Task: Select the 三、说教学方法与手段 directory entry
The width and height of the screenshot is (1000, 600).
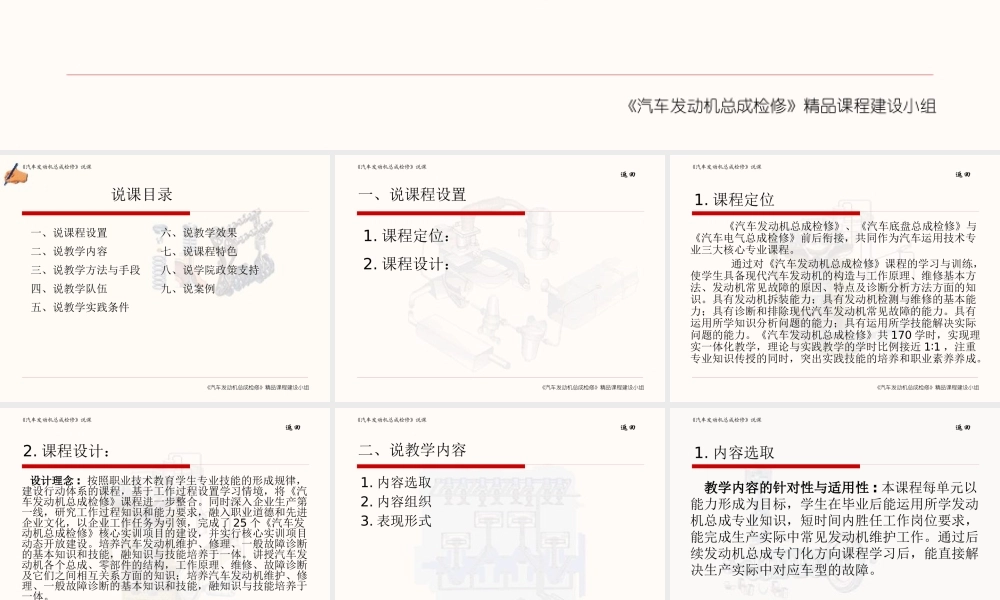Action: coord(85,270)
